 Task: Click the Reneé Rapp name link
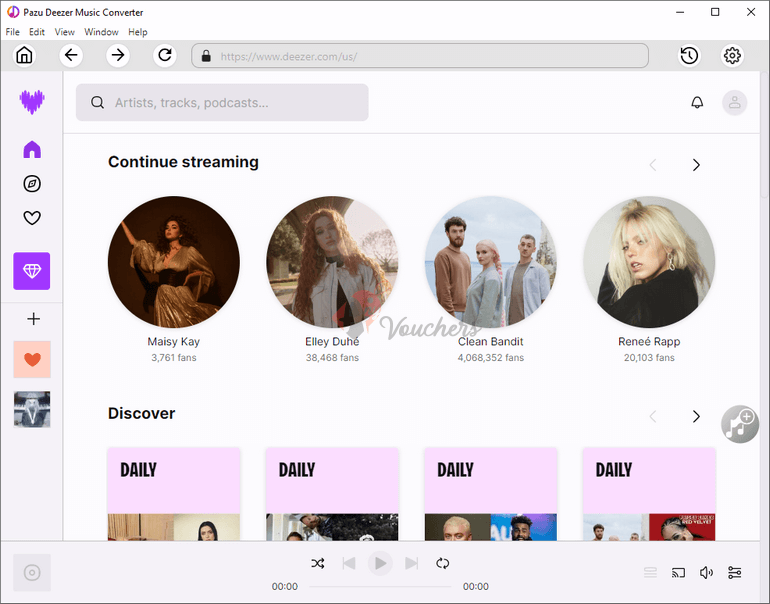[649, 342]
